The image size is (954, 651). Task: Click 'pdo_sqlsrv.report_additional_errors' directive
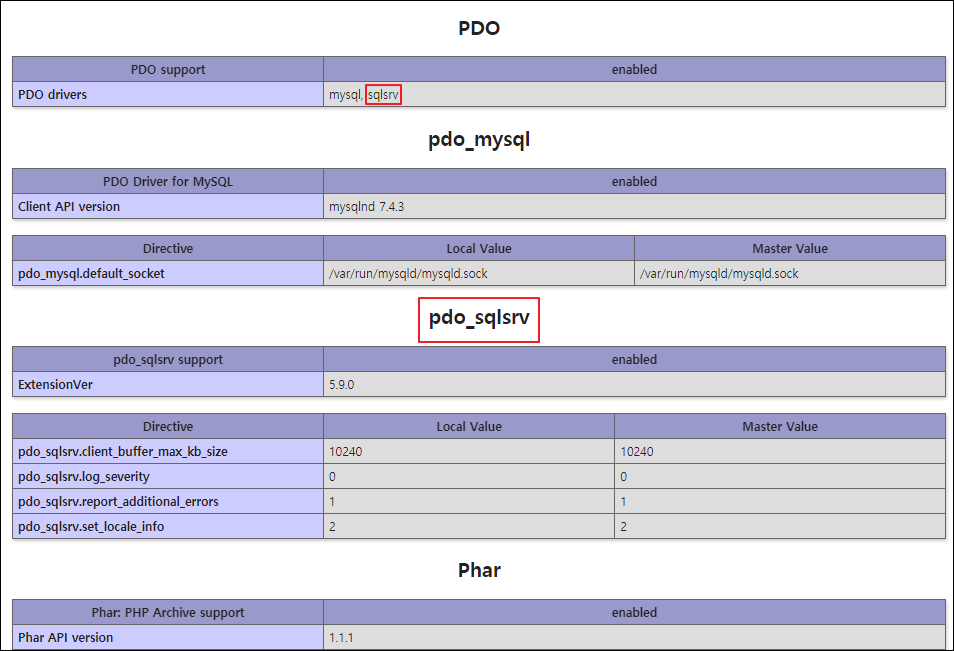(x=118, y=501)
